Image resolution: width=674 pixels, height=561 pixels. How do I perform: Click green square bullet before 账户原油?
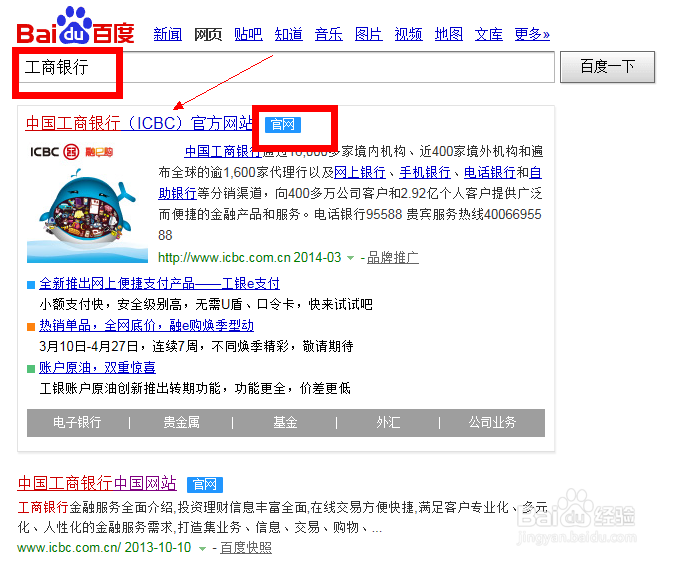coord(31,369)
